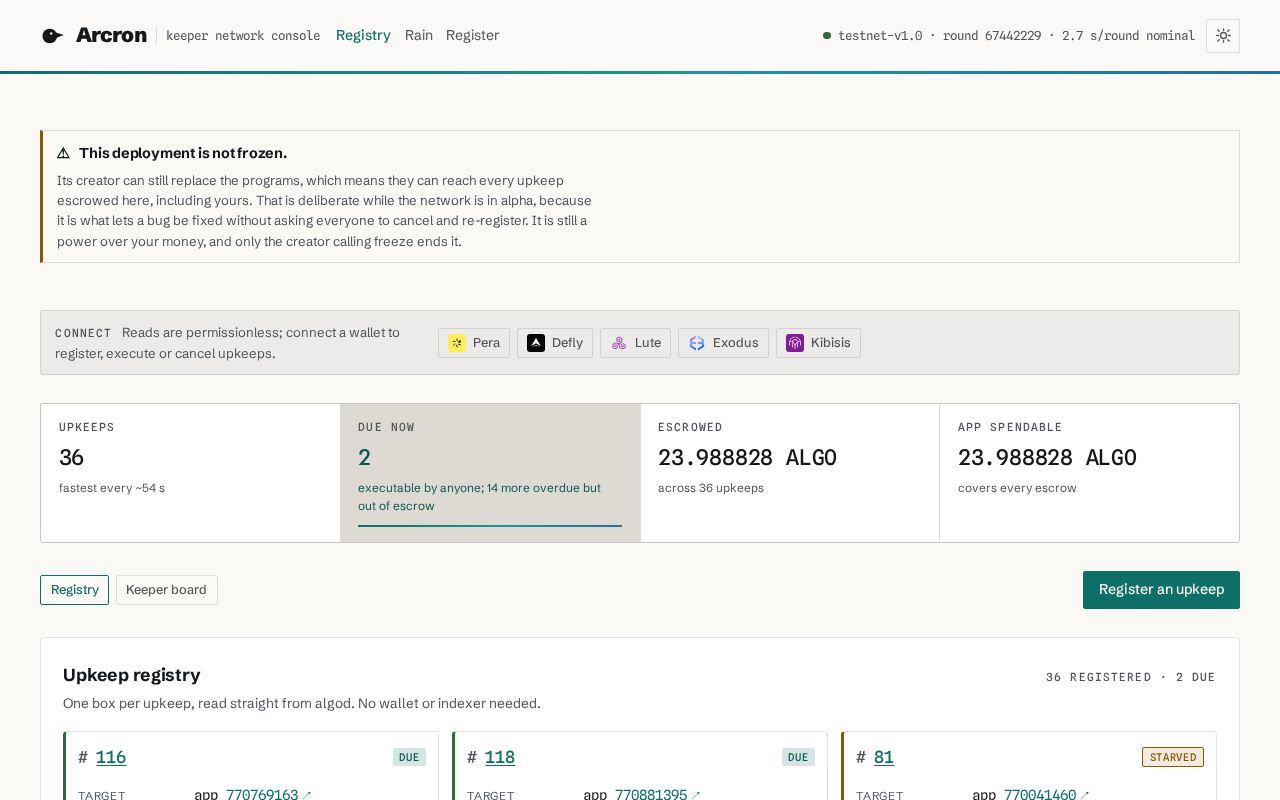This screenshot has height=800, width=1280.
Task: Go to the Rain page
Action: coord(419,35)
